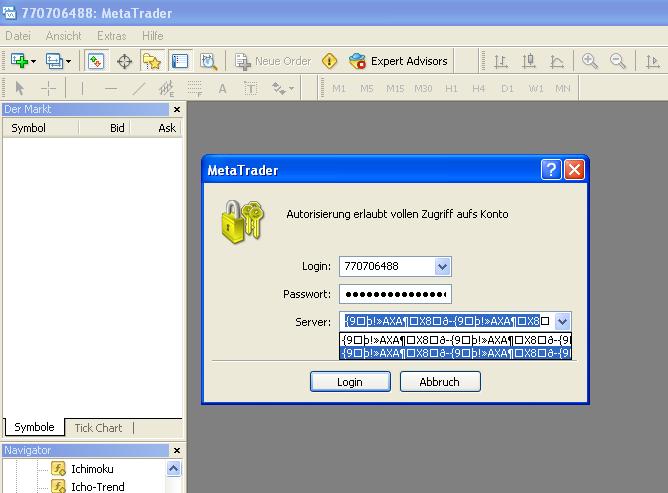
Task: Select the M1 timeframe
Action: (339, 88)
